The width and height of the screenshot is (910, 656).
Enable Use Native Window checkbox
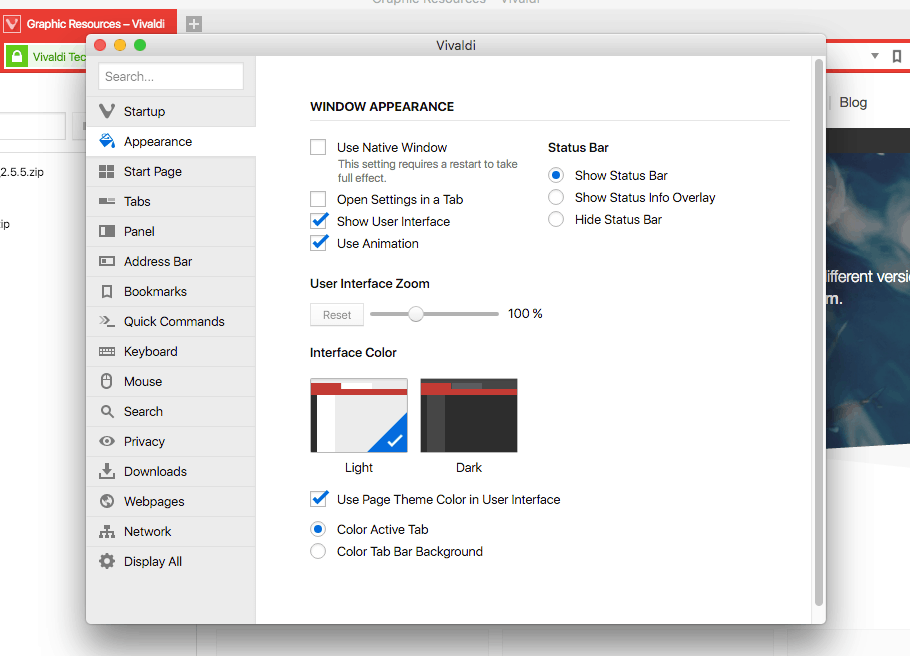[318, 147]
